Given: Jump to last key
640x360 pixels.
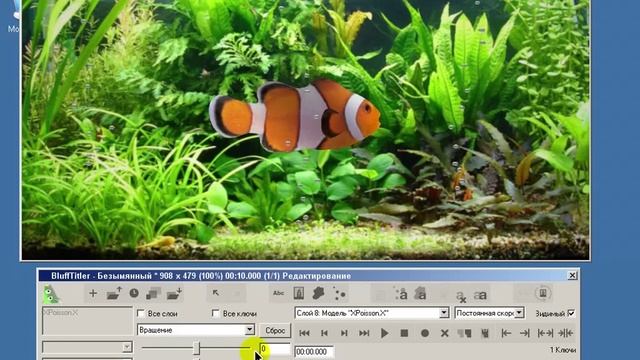Looking at the screenshot, I should 364,333.
